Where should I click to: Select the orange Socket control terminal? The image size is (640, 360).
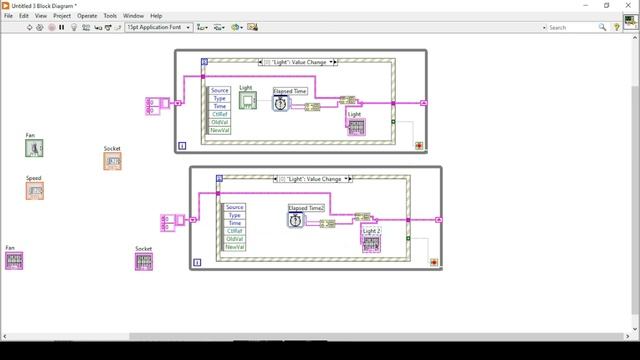pyautogui.click(x=112, y=161)
